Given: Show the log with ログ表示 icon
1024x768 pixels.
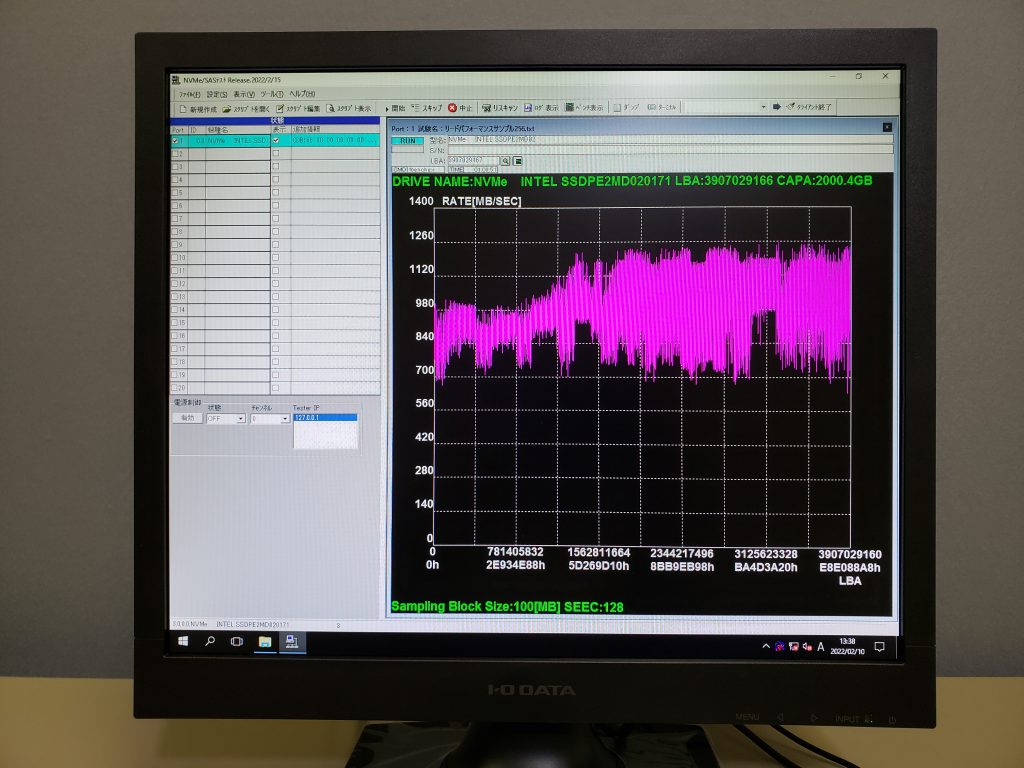Looking at the screenshot, I should point(526,107).
